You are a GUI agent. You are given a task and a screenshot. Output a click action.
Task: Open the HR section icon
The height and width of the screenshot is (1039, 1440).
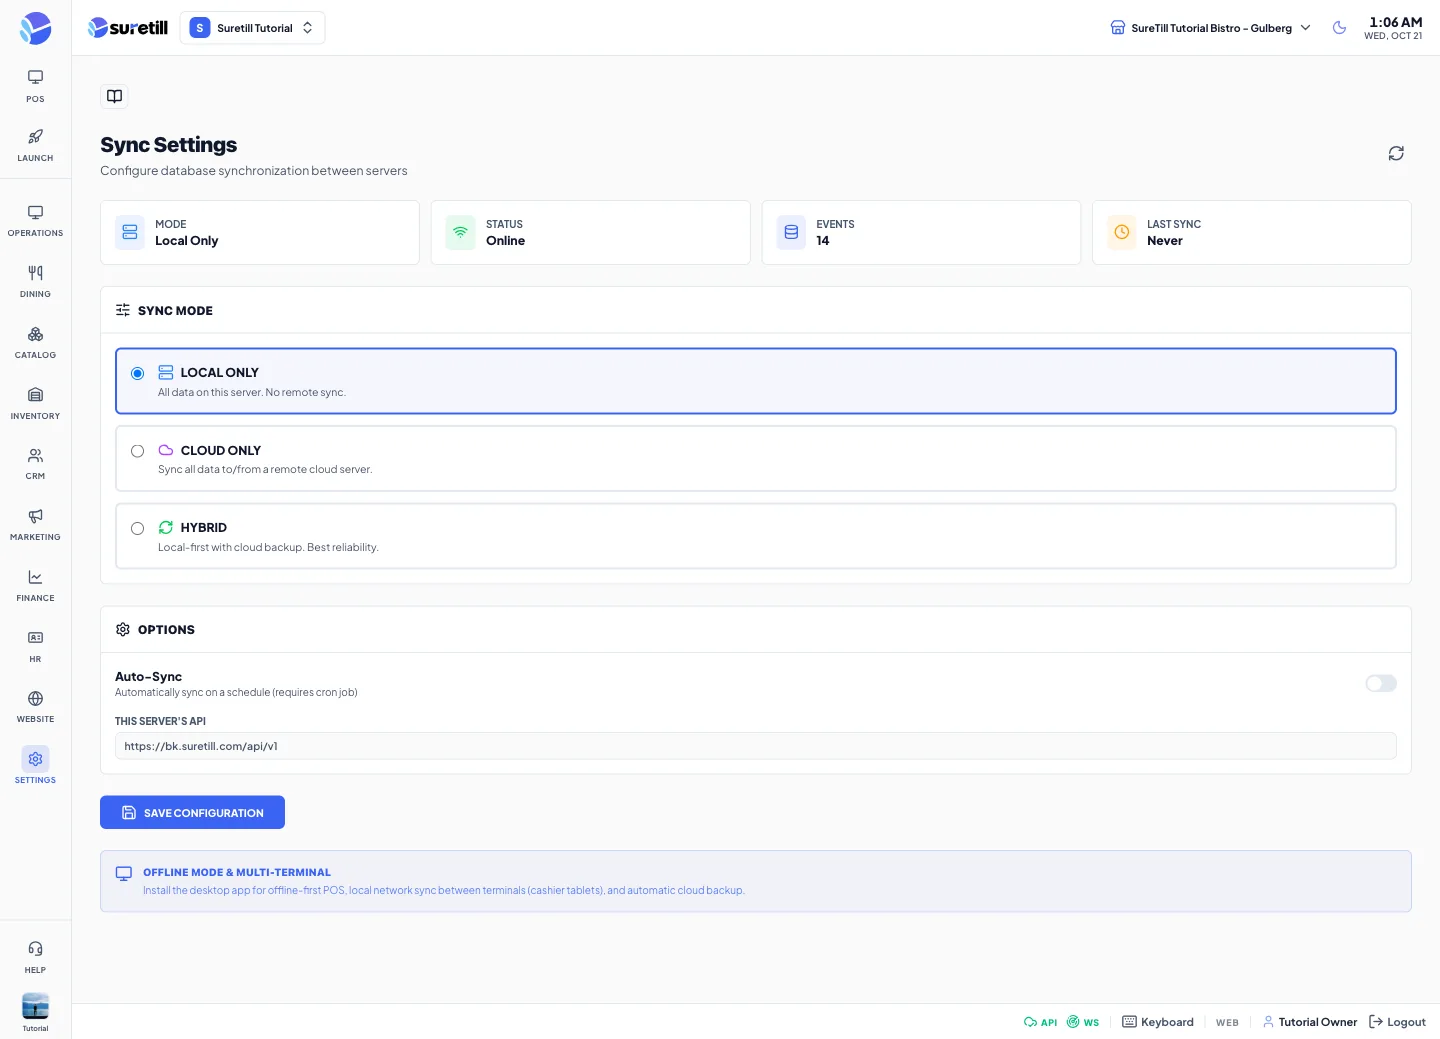pos(35,638)
